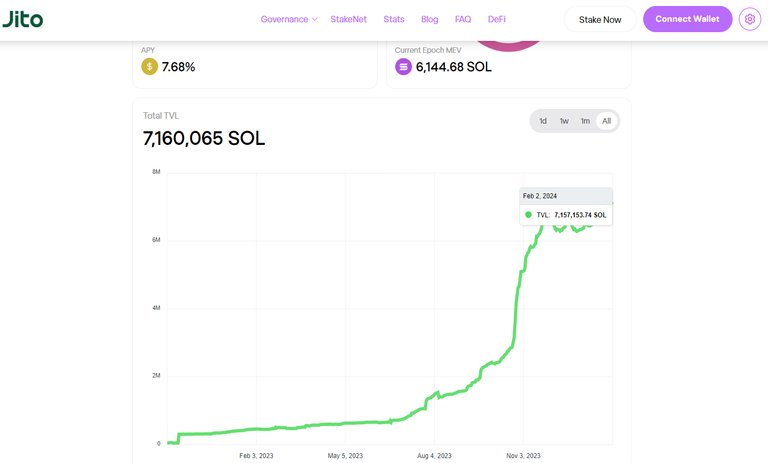768x463 pixels.
Task: Click the May 5, 2023 axis label
Action: [345, 456]
